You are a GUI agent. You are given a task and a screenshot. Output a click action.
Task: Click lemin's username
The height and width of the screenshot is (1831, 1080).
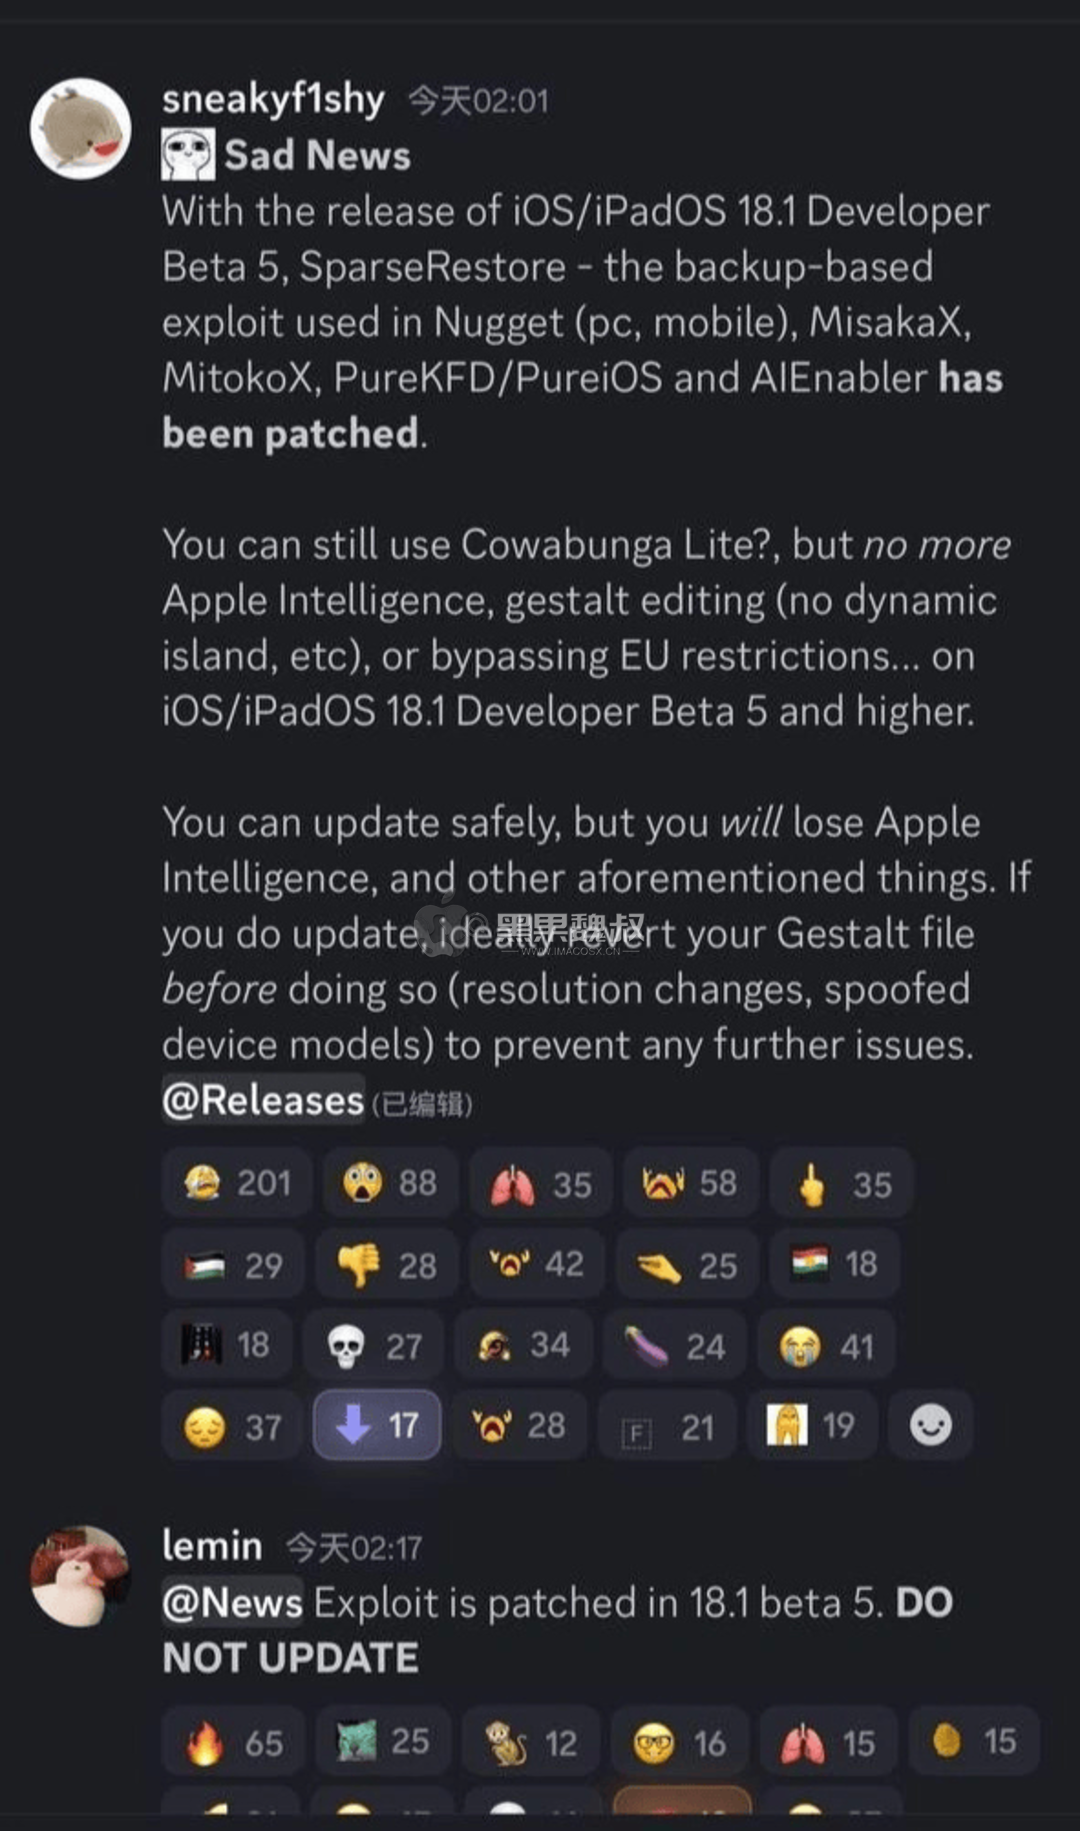(x=210, y=1544)
